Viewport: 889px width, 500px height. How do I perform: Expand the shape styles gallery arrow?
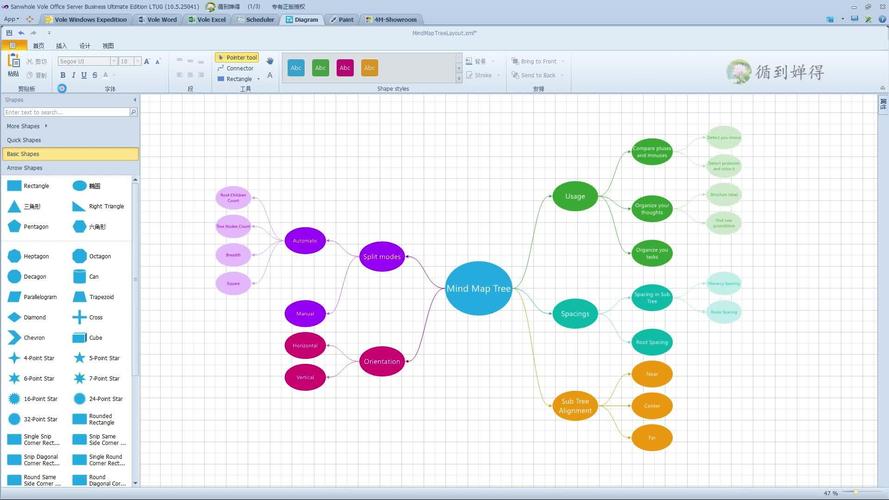click(459, 79)
